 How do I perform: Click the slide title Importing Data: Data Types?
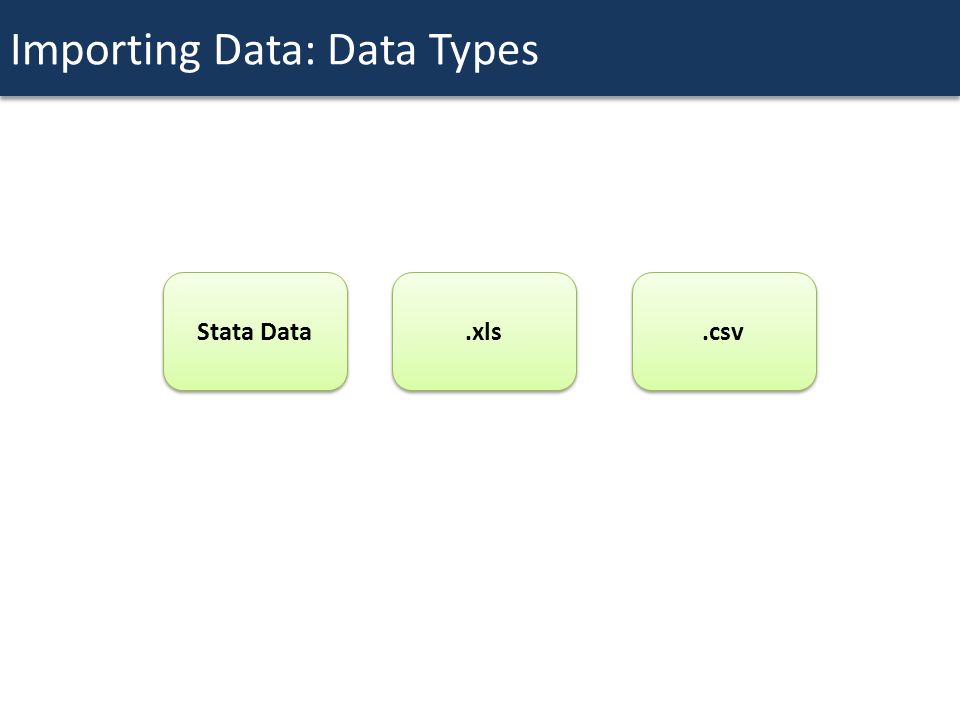tap(274, 50)
